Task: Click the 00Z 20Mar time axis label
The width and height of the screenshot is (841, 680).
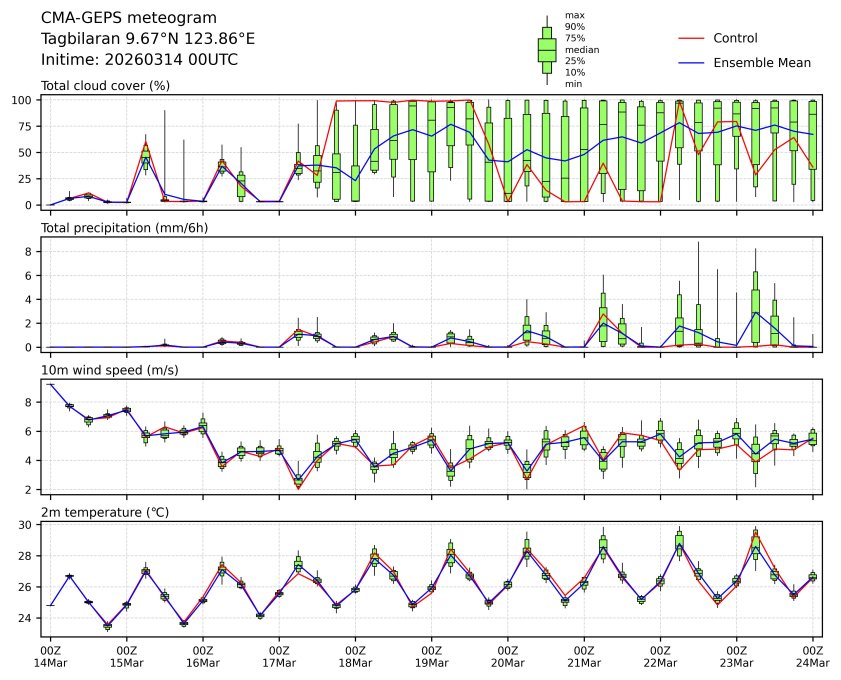Action: [508, 655]
